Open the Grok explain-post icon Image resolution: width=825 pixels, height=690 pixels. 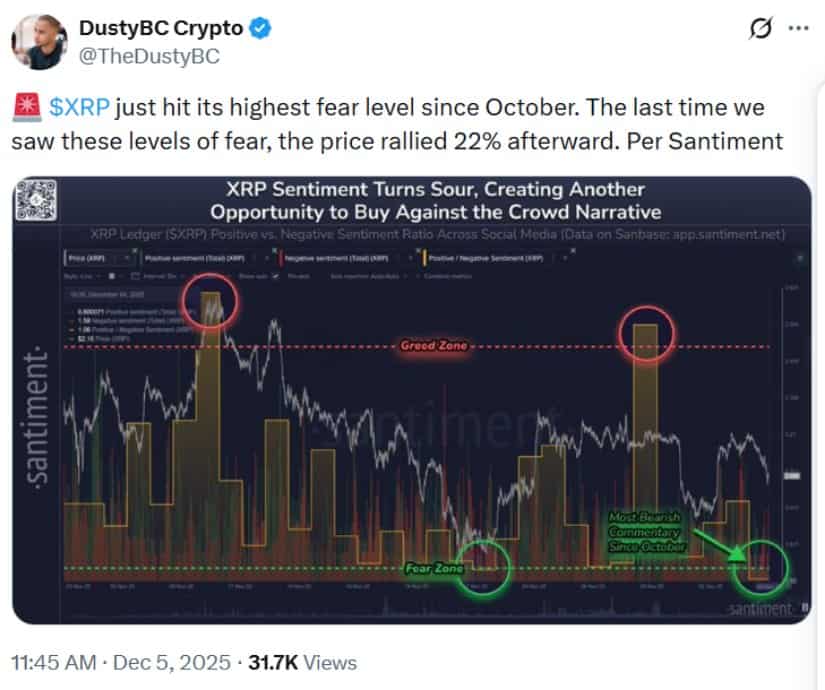click(x=759, y=29)
